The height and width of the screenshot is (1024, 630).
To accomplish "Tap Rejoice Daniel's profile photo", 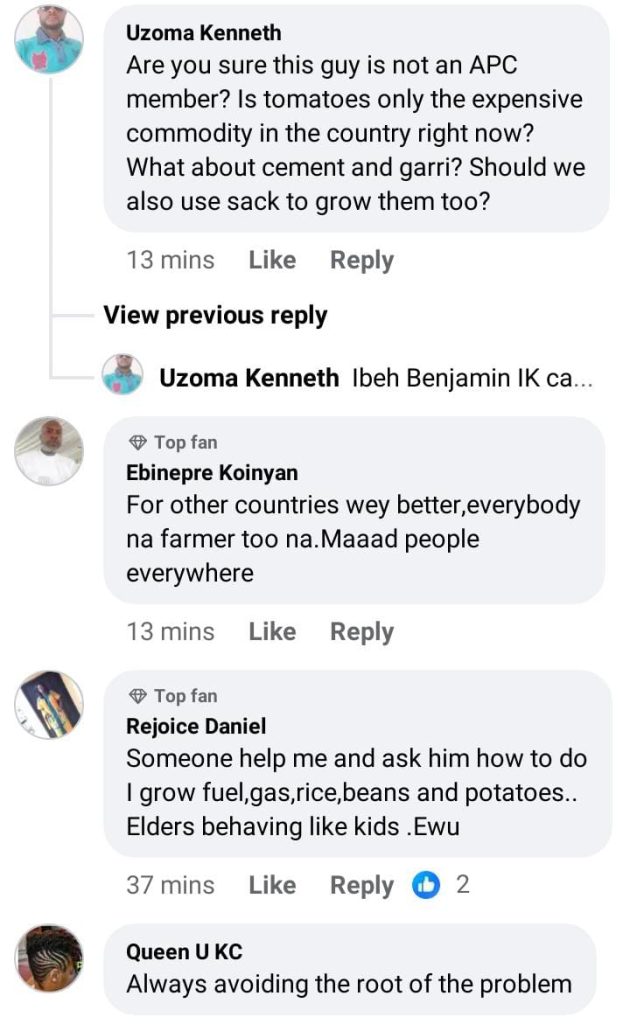I will coord(48,705).
